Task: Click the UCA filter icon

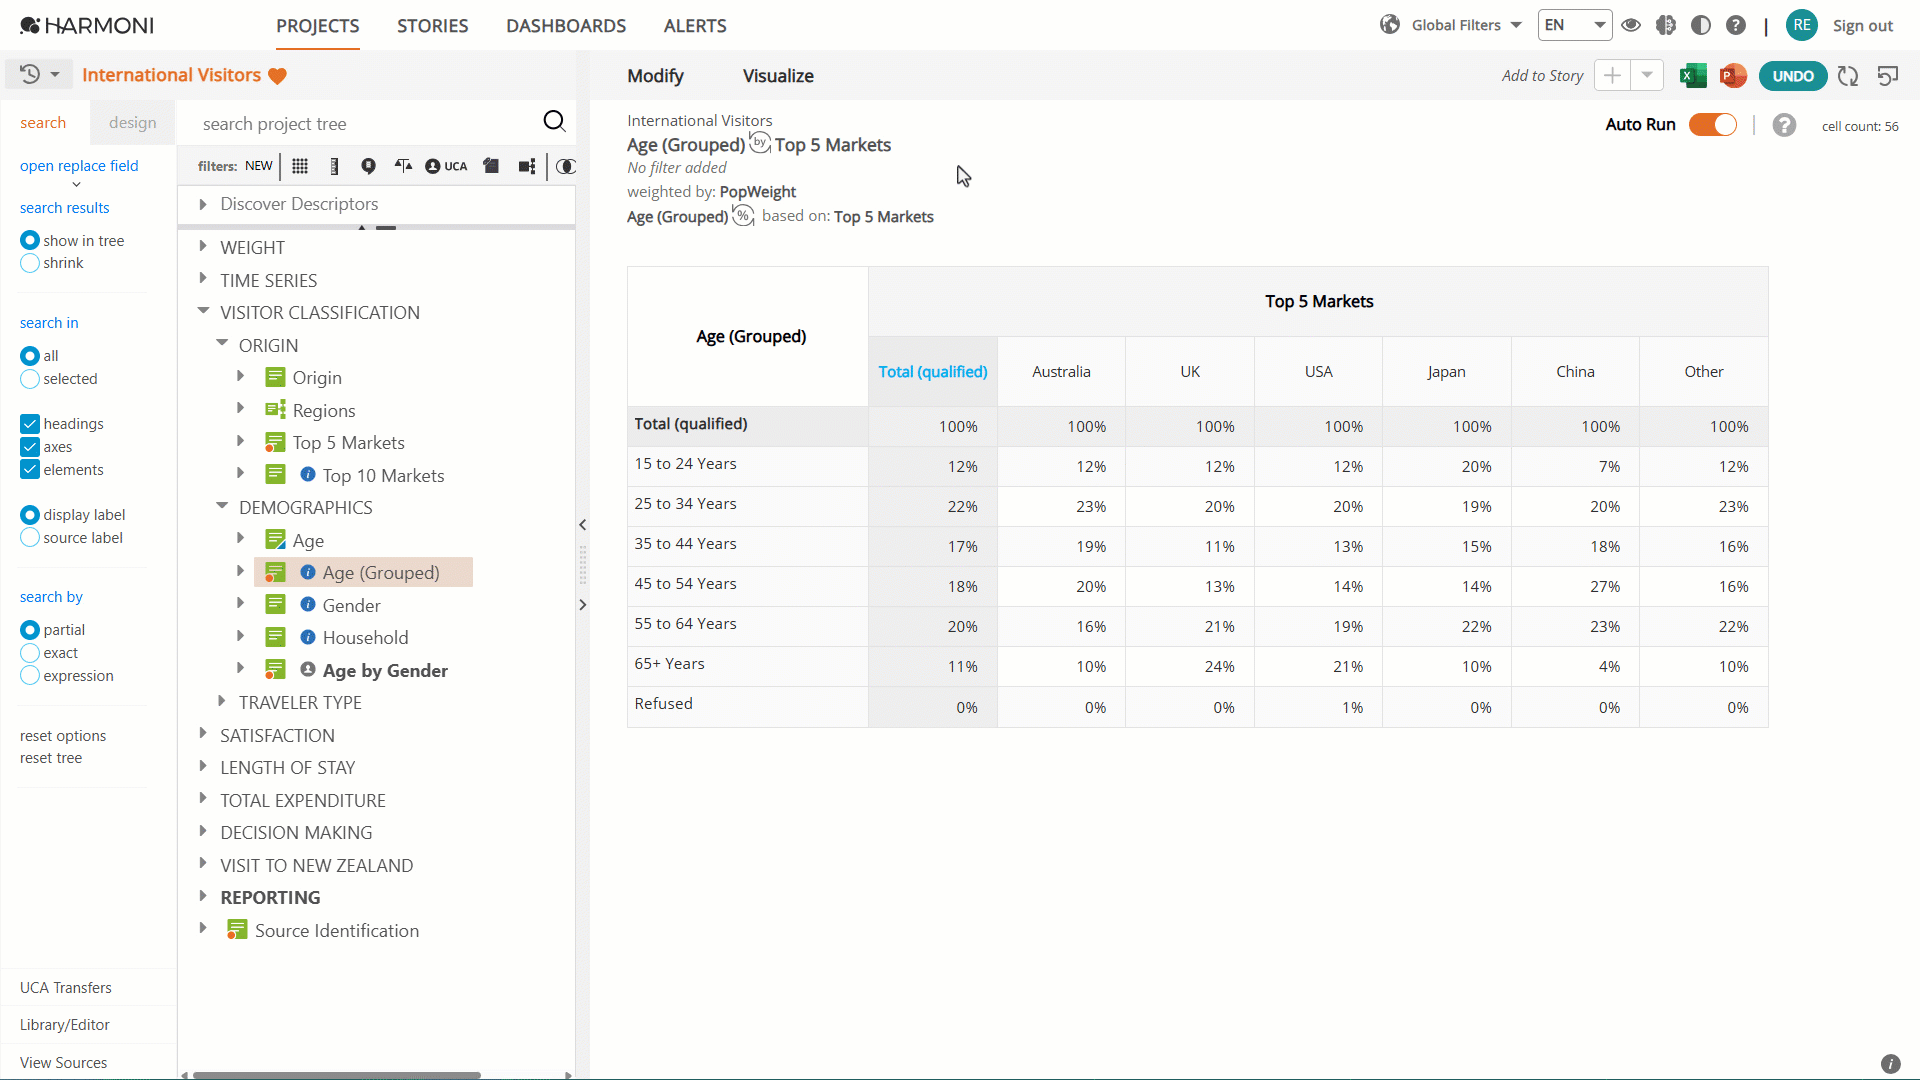Action: (446, 166)
